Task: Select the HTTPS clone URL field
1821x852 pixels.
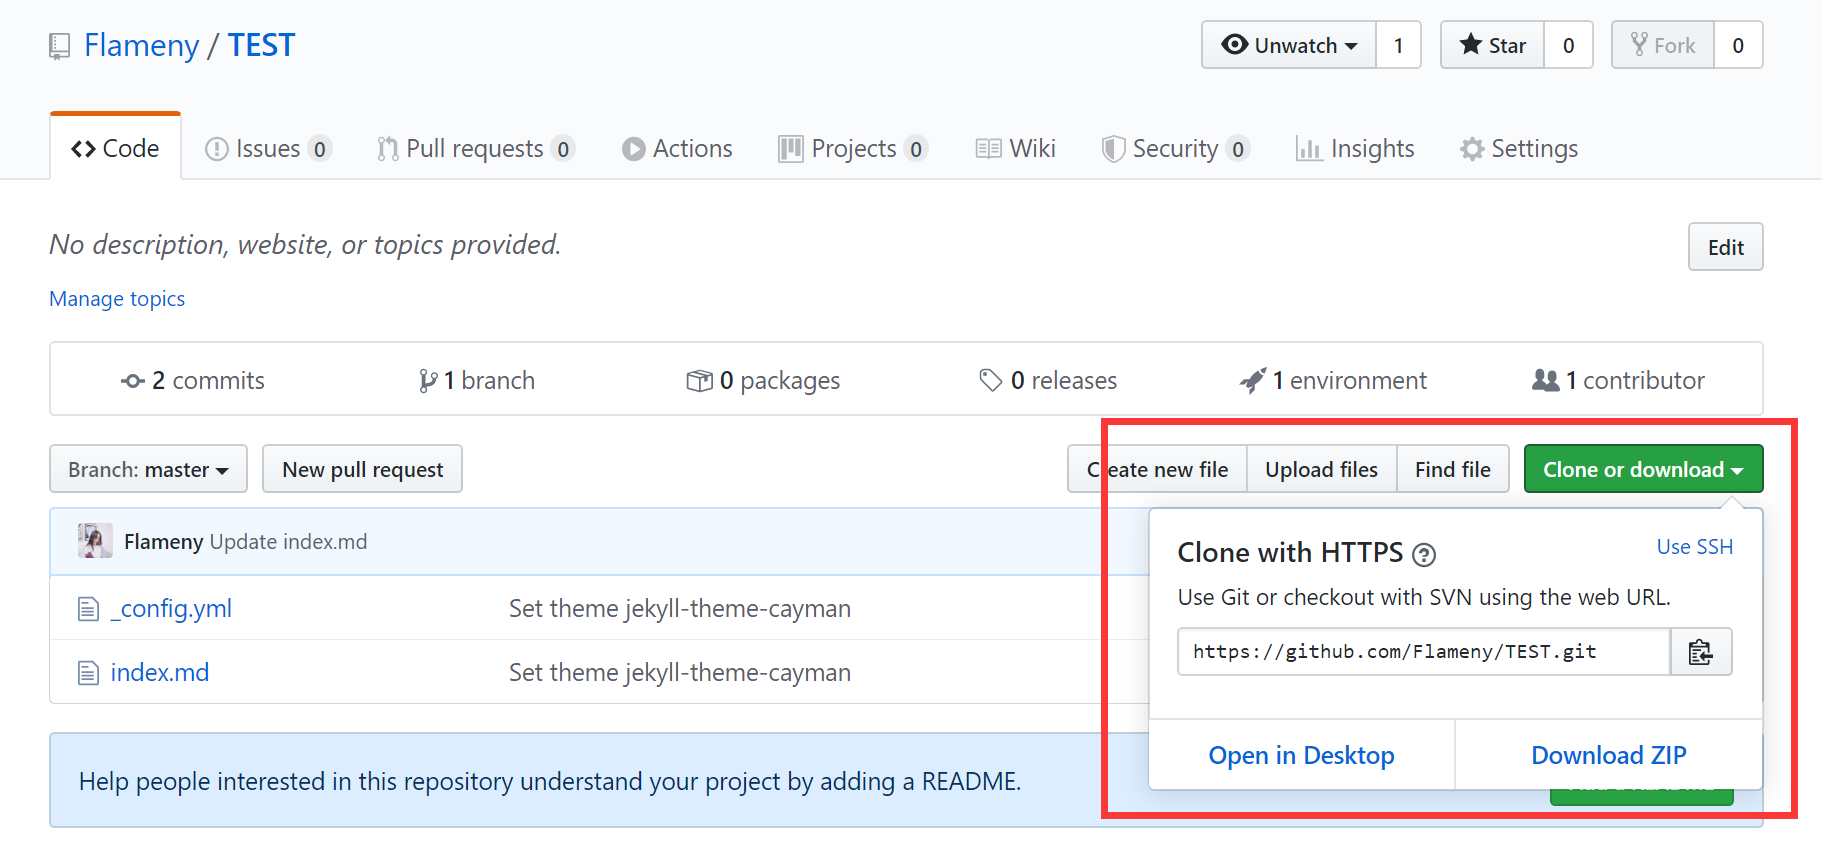Action: (1424, 652)
